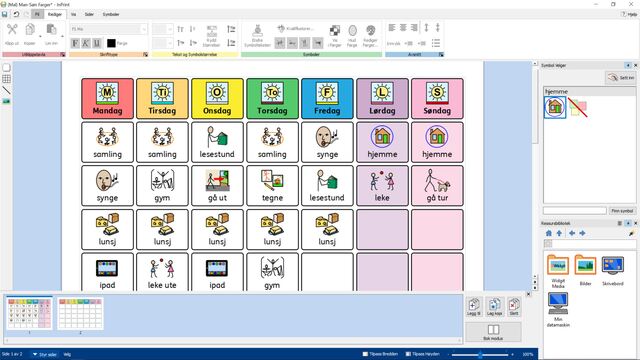
Task: Click the Finn symbol button
Action: (x=622, y=211)
